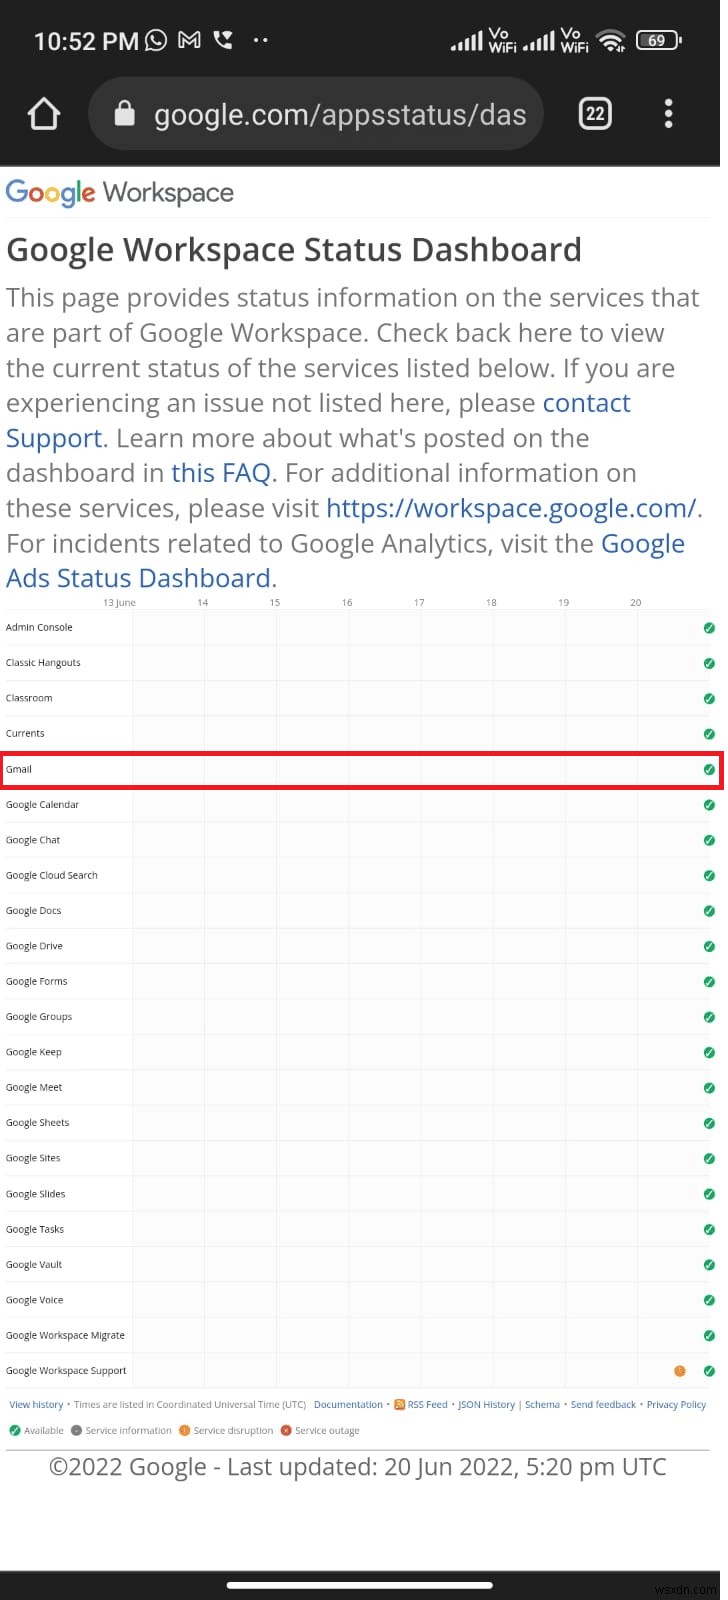Tap the Chrome home icon

coord(44,115)
